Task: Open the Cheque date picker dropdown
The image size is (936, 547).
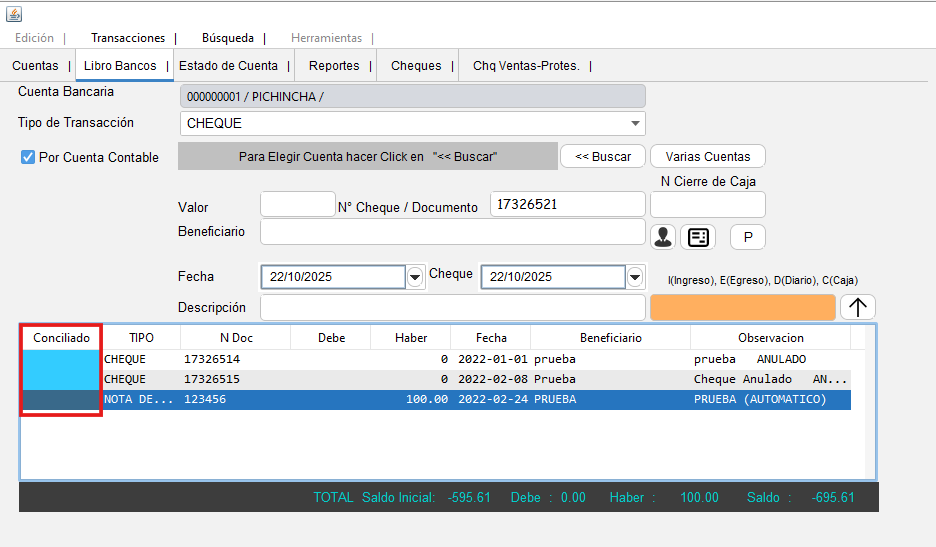Action: 635,277
